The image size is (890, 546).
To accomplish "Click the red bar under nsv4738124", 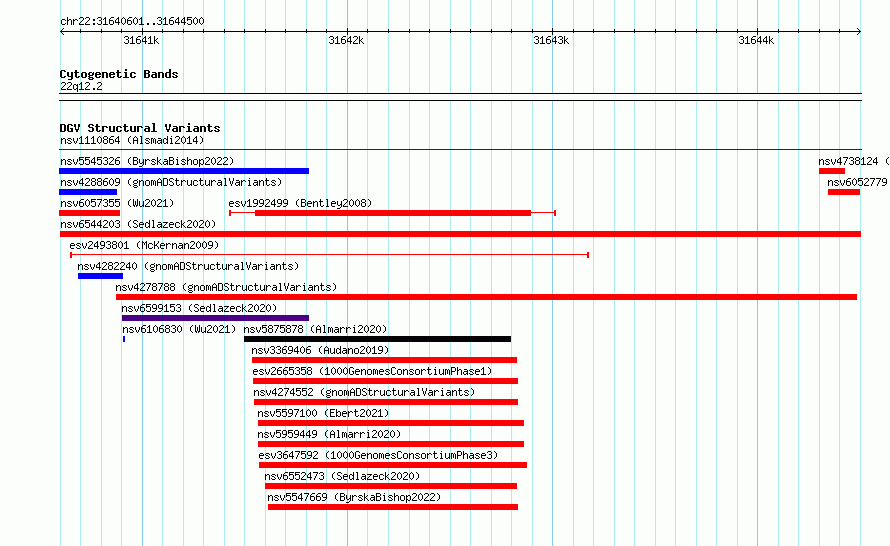I will [832, 171].
